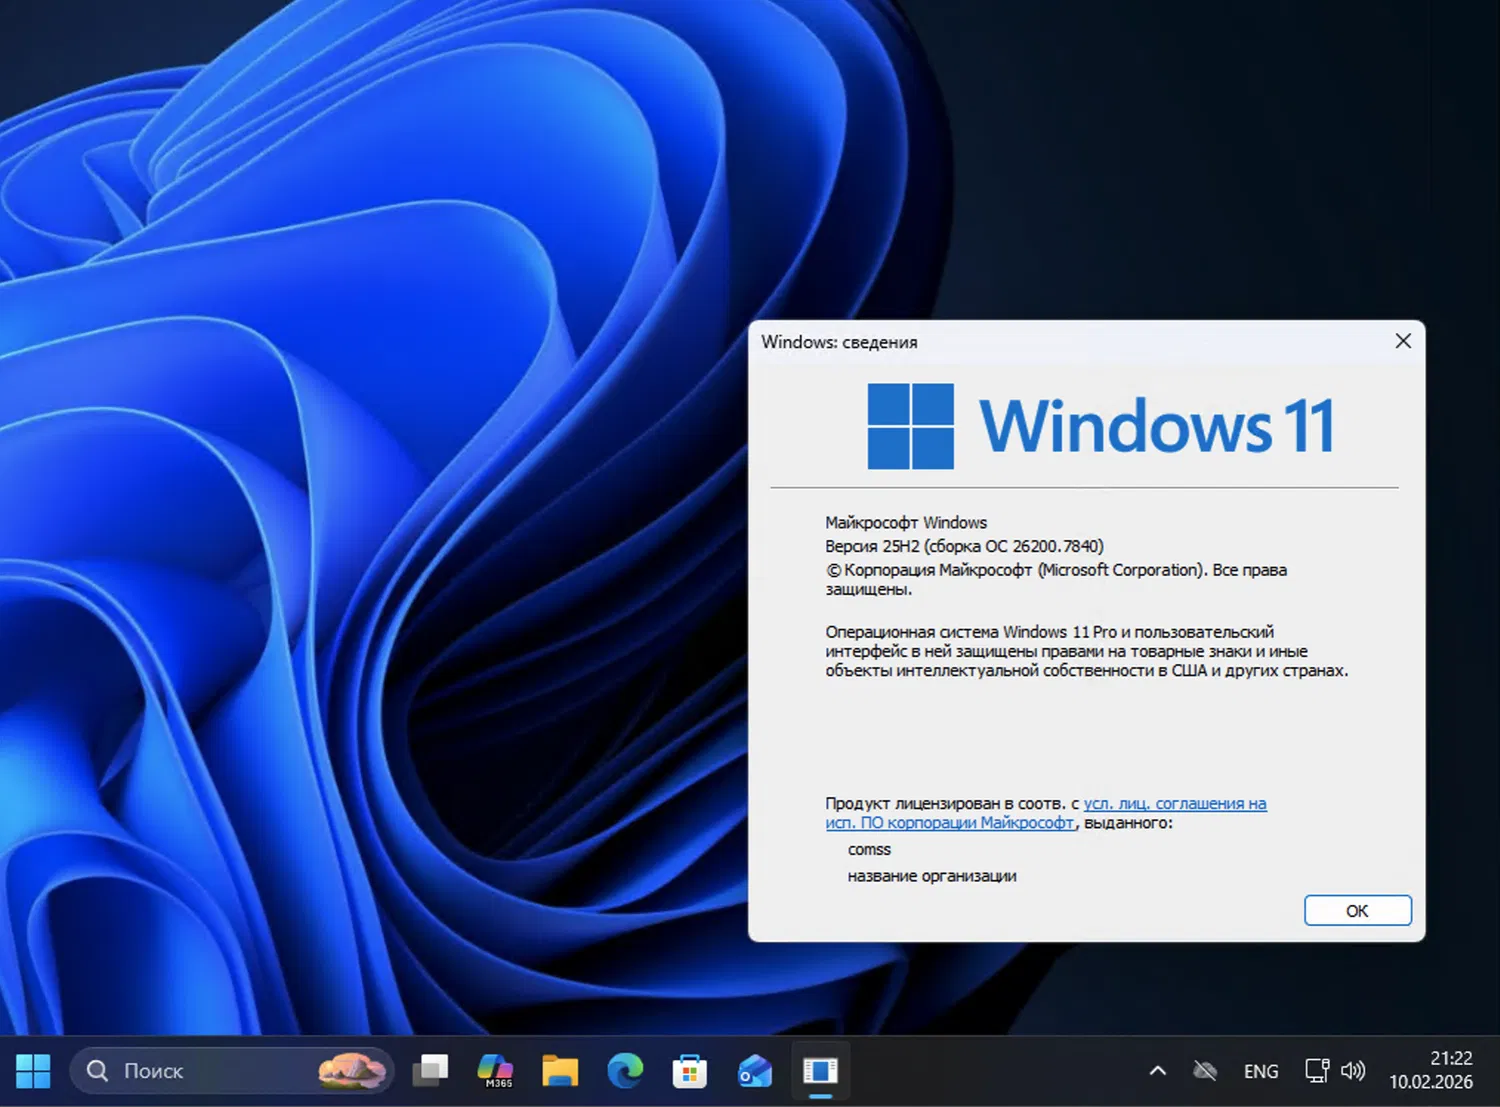Confirm the dialog with the OK button
1500x1107 pixels.
point(1357,910)
